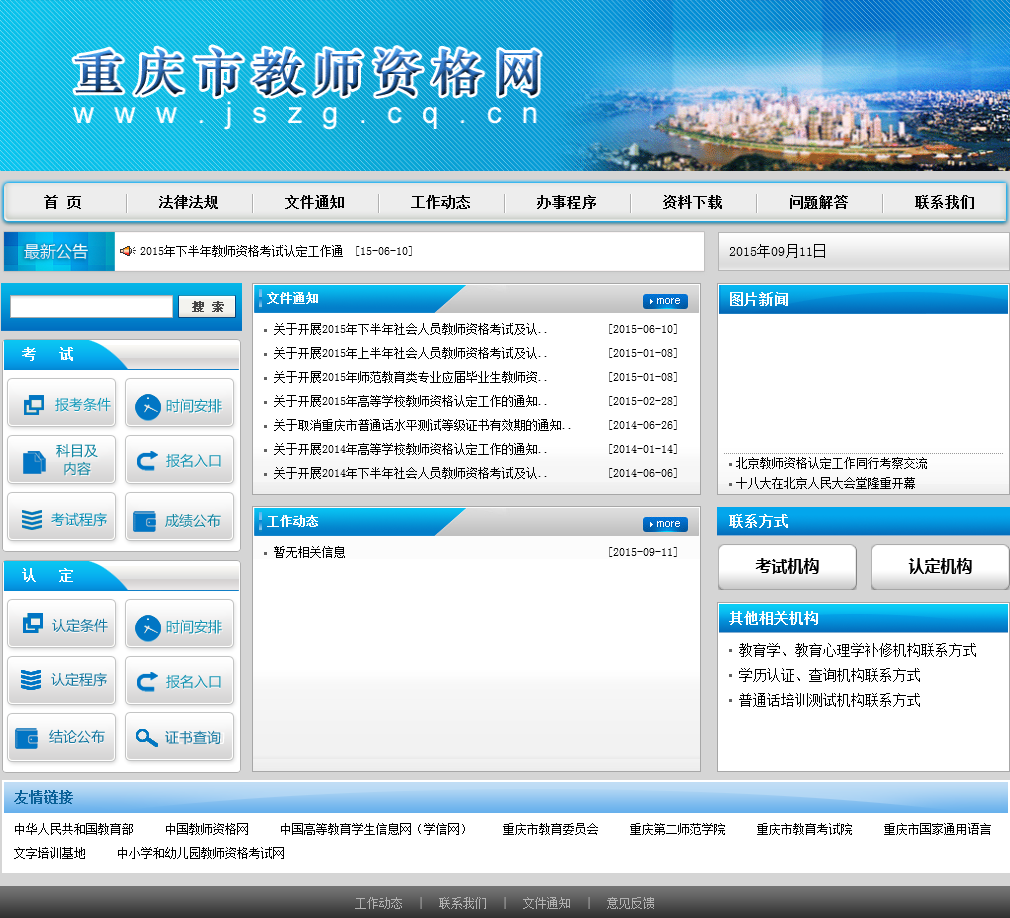Open 结论公布 in the 认定 panel

[x=62, y=737]
